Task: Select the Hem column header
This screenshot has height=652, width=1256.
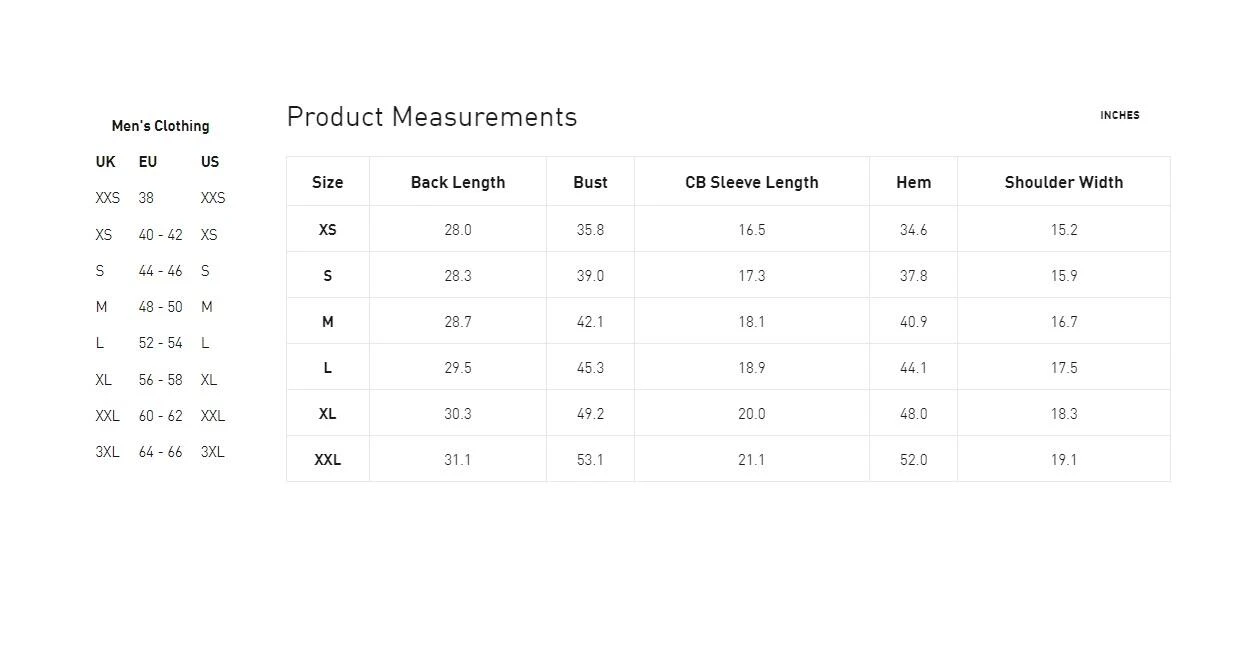Action: pyautogui.click(x=913, y=182)
